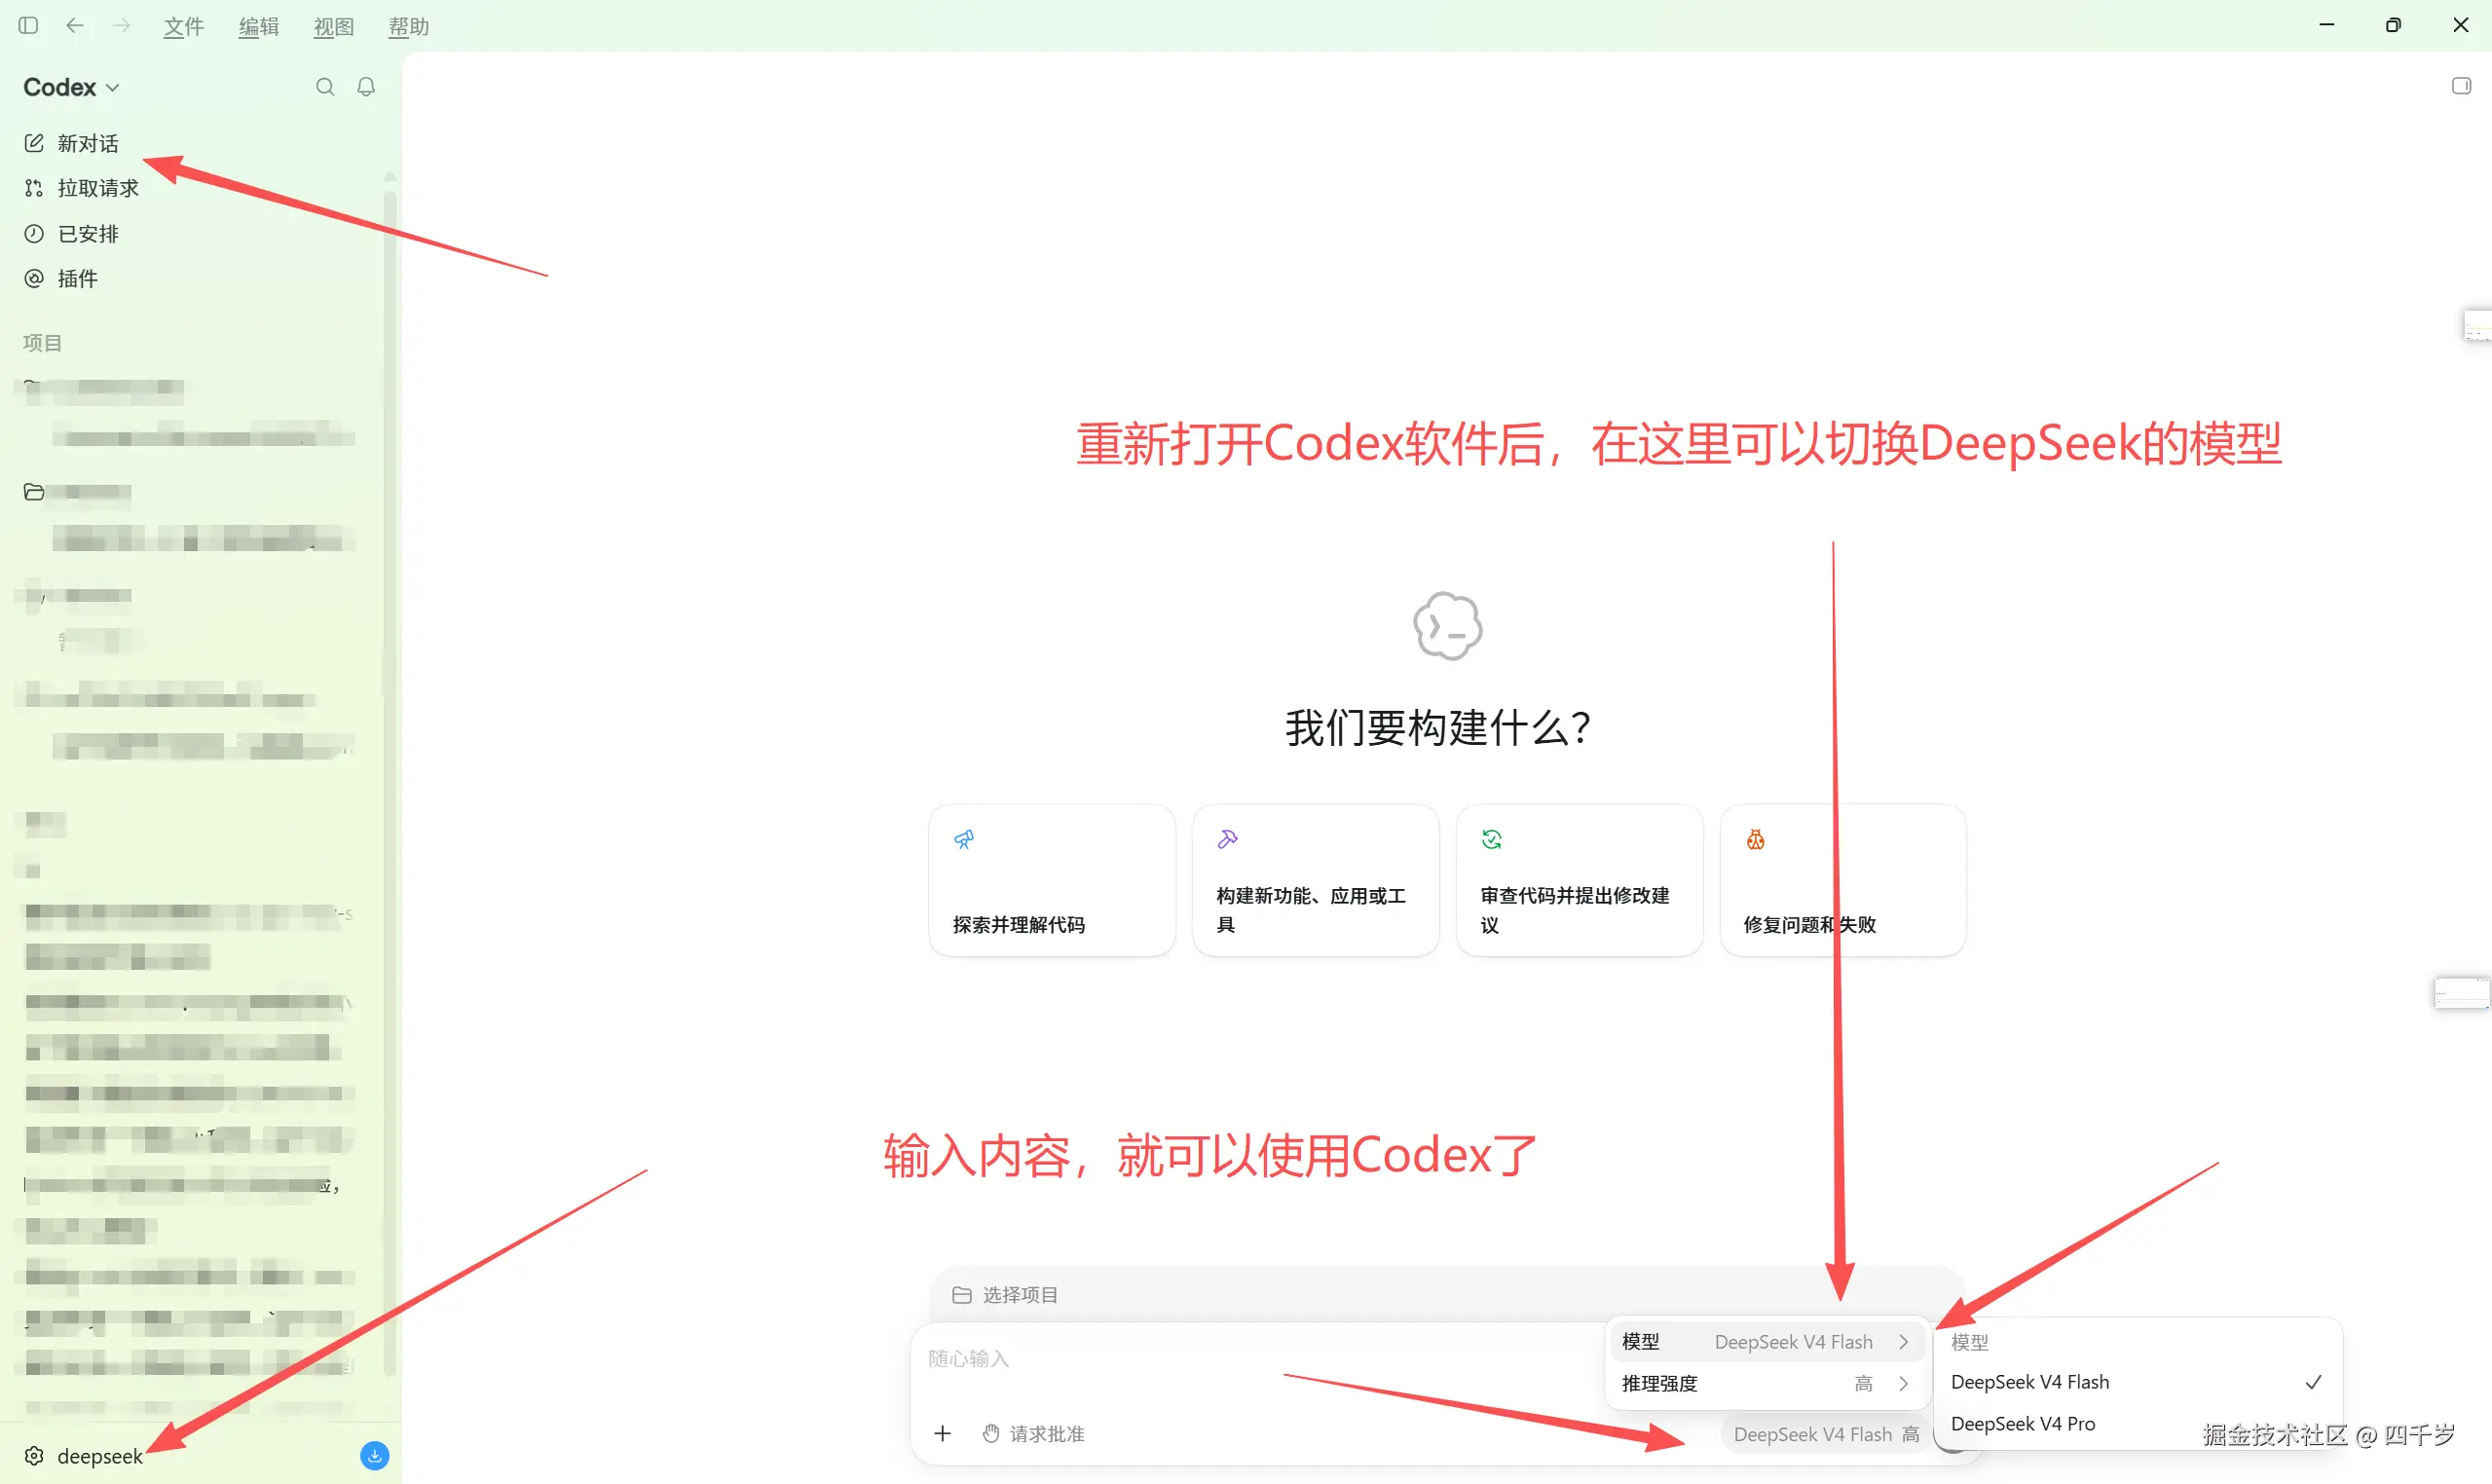The width and height of the screenshot is (2492, 1484).
Task: Open the search icon in sidebar
Action: pyautogui.click(x=325, y=87)
